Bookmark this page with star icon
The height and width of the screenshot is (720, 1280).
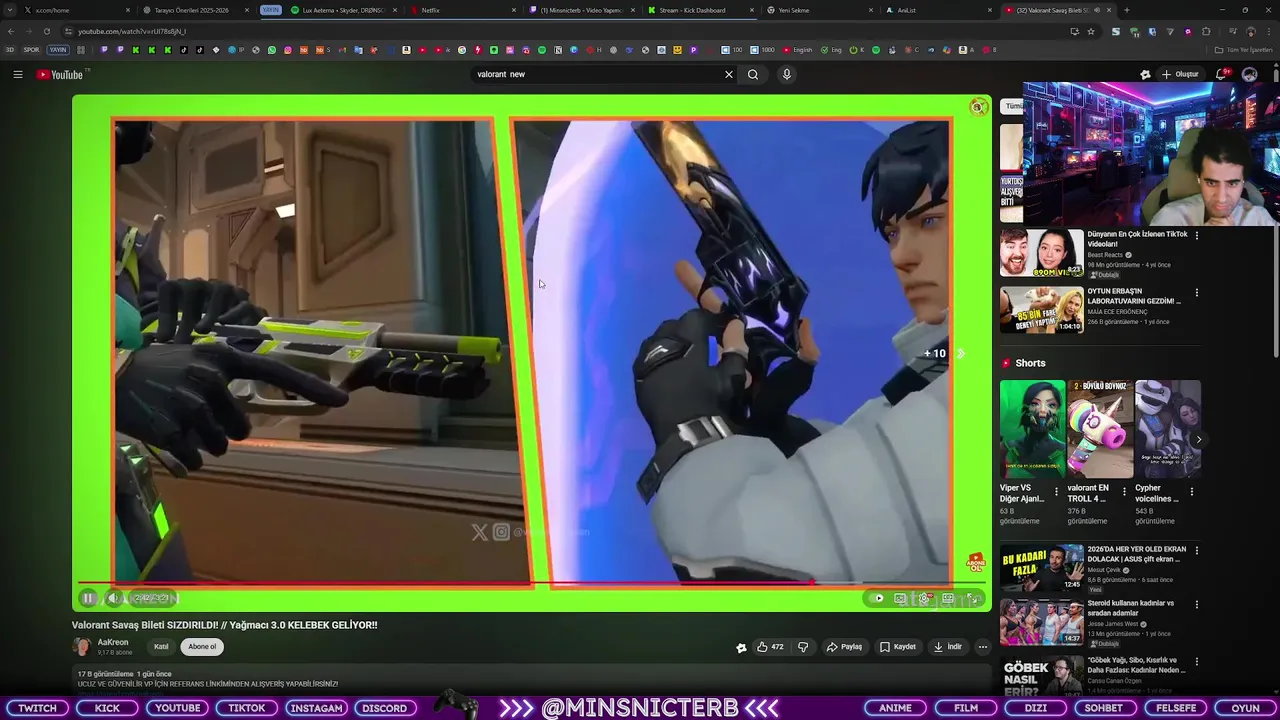1091,31
